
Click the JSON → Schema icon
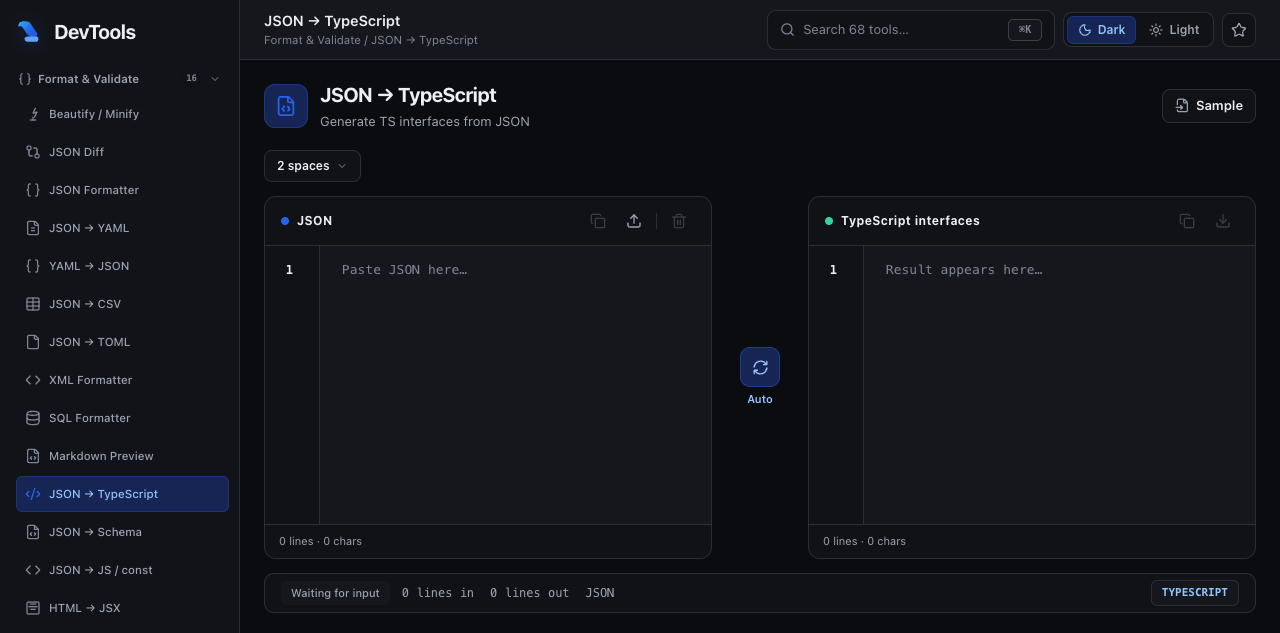point(32,532)
